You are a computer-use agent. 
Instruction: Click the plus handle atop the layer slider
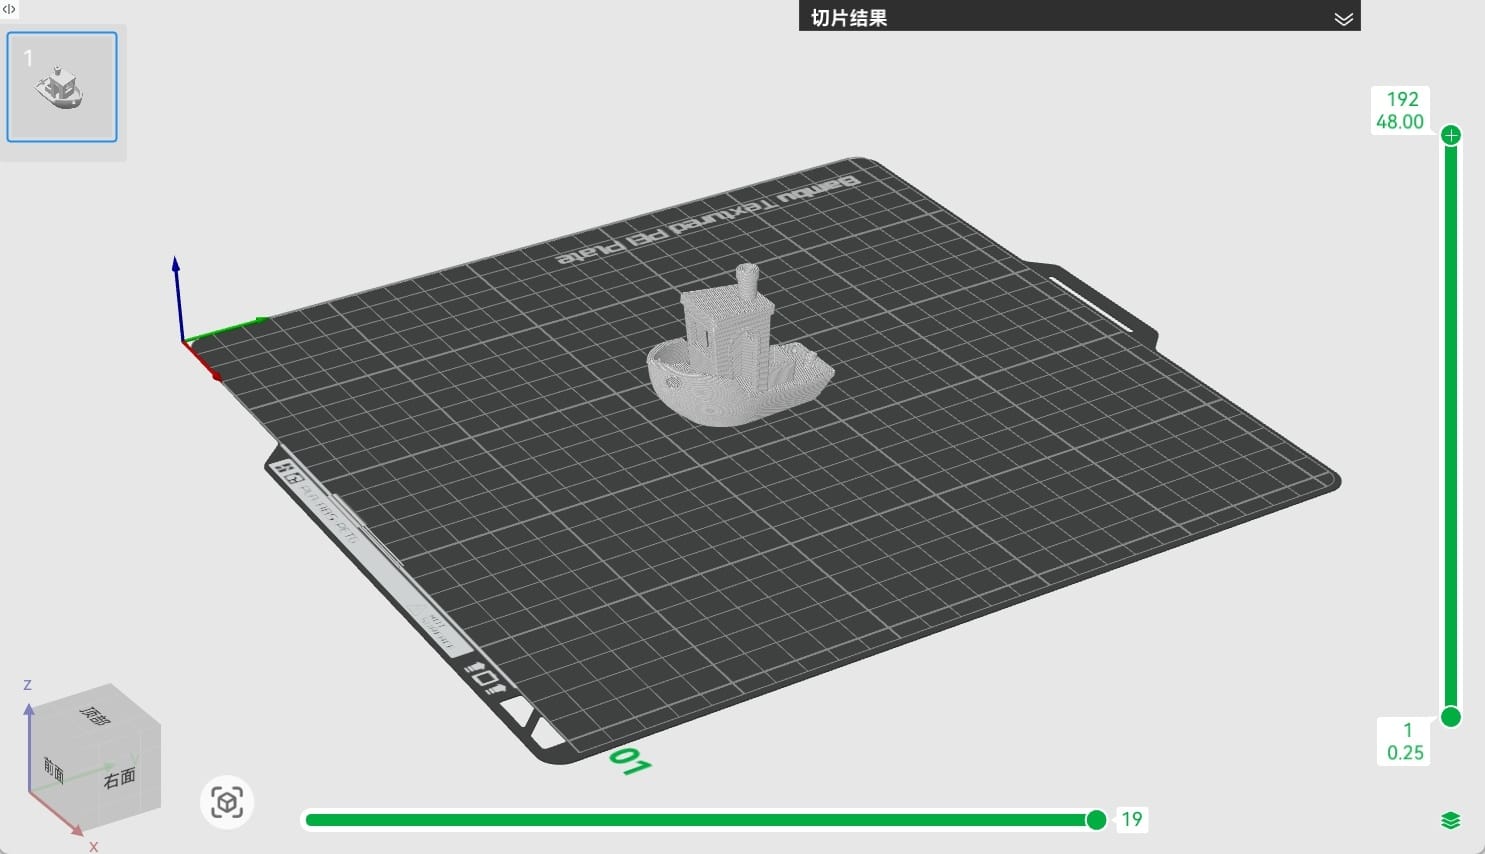coord(1451,135)
